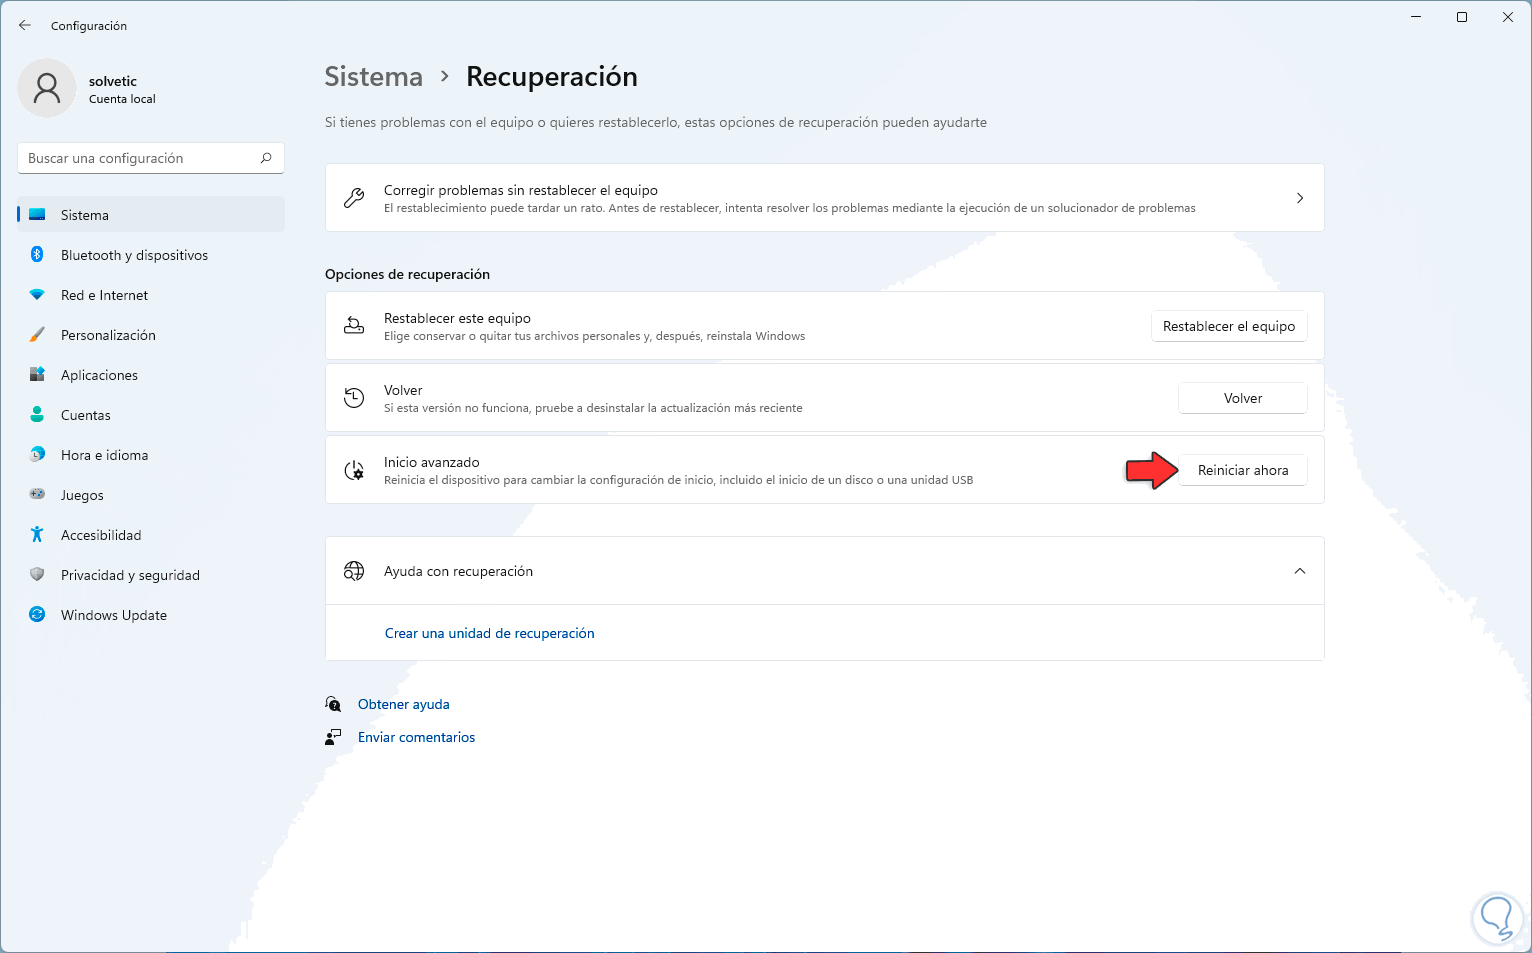The image size is (1532, 953).
Task: Click the search magnifier icon
Action: tap(266, 158)
